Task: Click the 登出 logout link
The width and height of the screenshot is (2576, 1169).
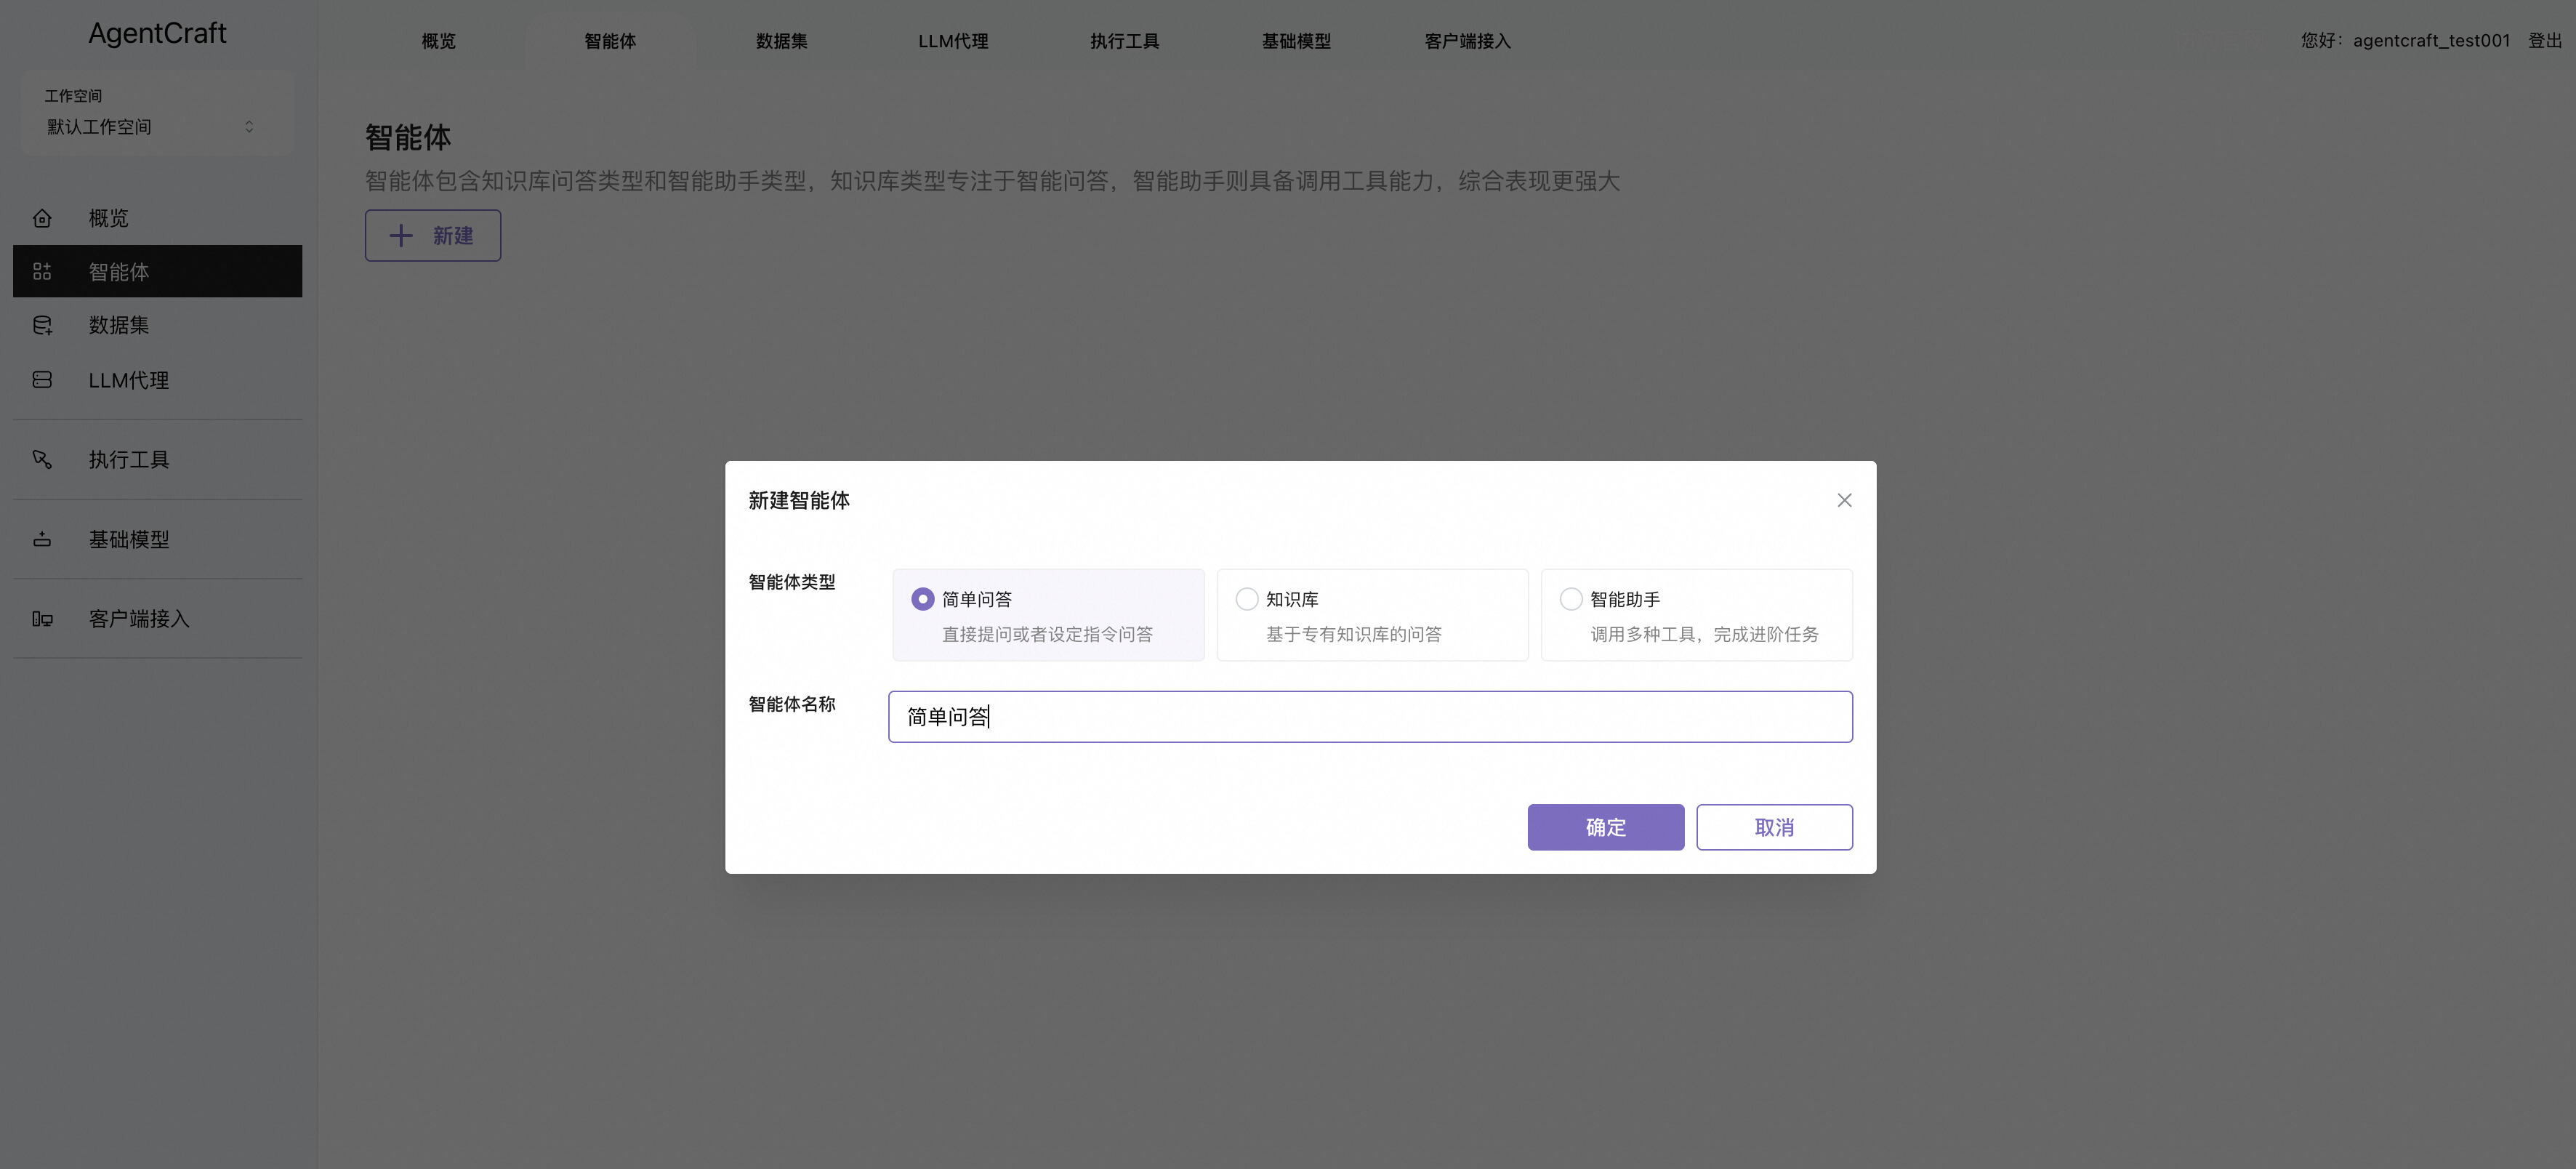Action: pos(2544,41)
